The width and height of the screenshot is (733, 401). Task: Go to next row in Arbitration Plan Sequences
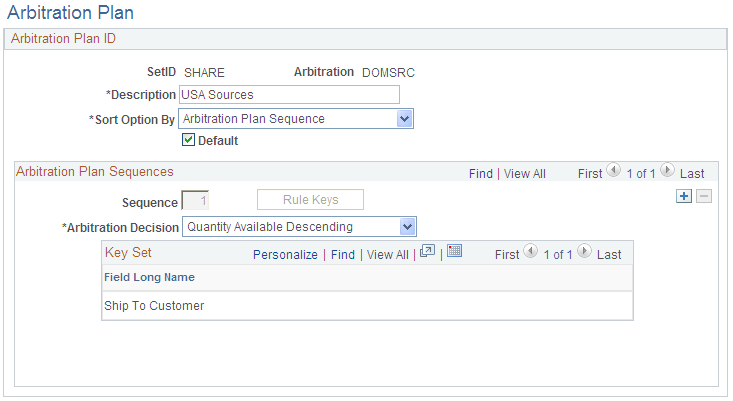tap(668, 170)
